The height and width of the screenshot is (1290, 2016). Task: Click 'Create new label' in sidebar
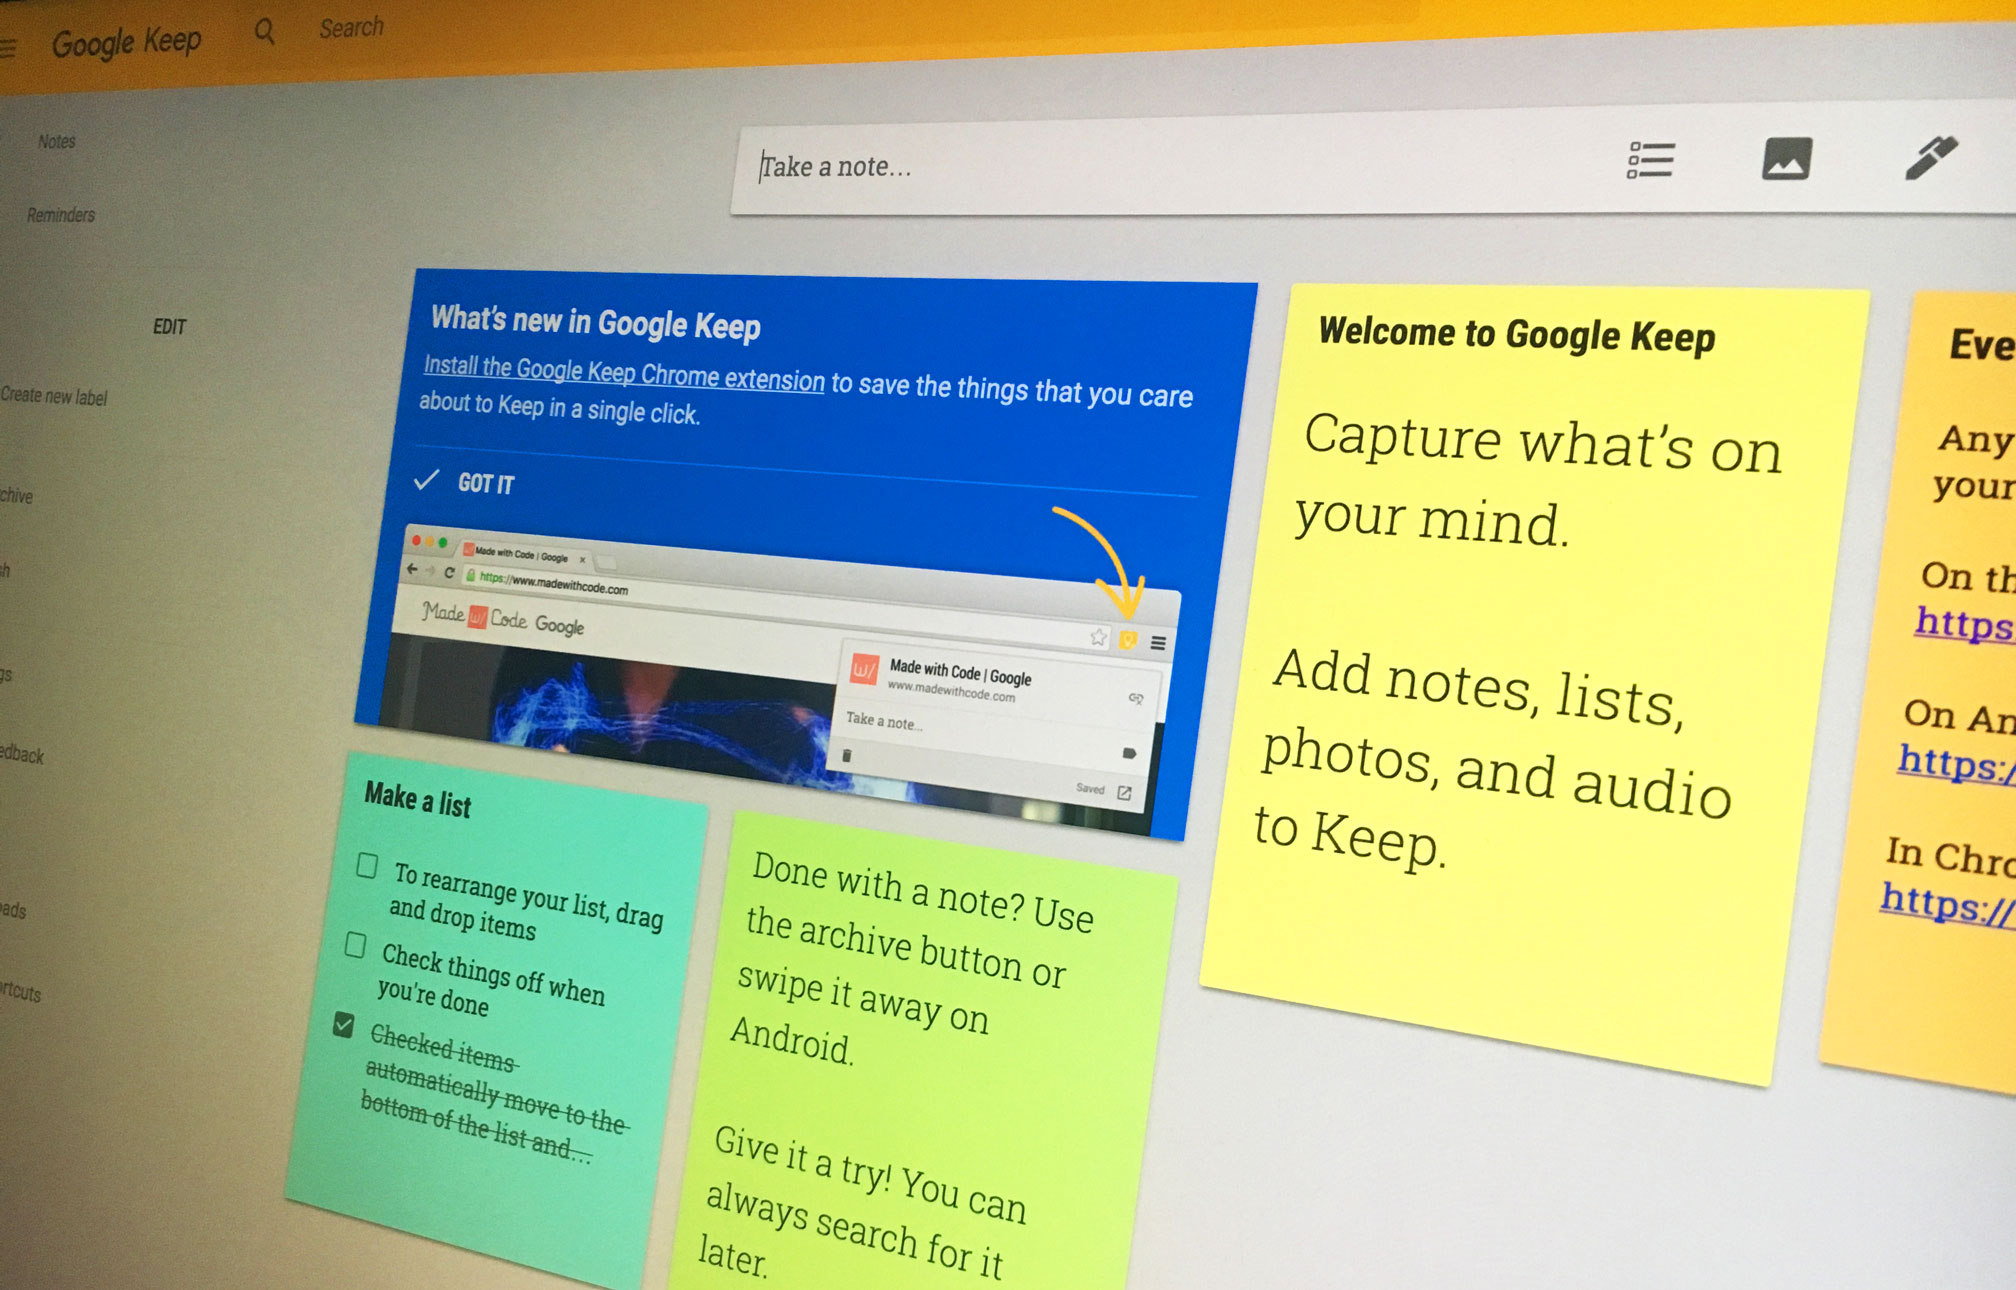54,396
